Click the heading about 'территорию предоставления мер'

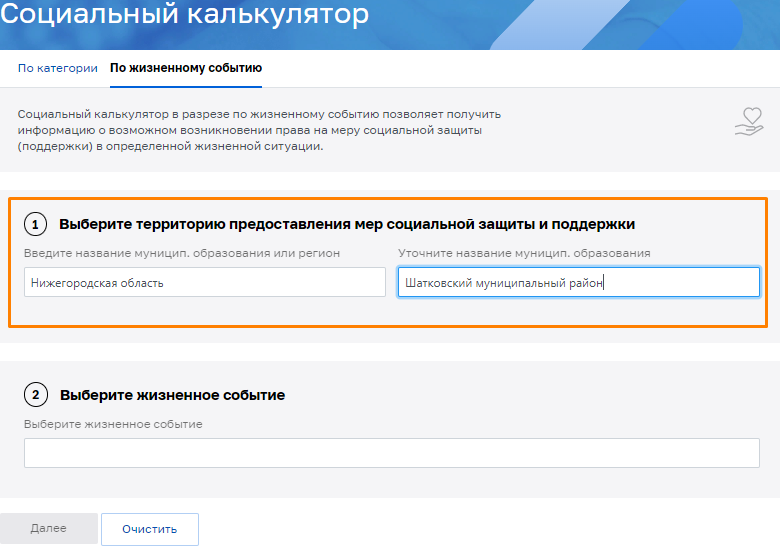[x=347, y=224]
